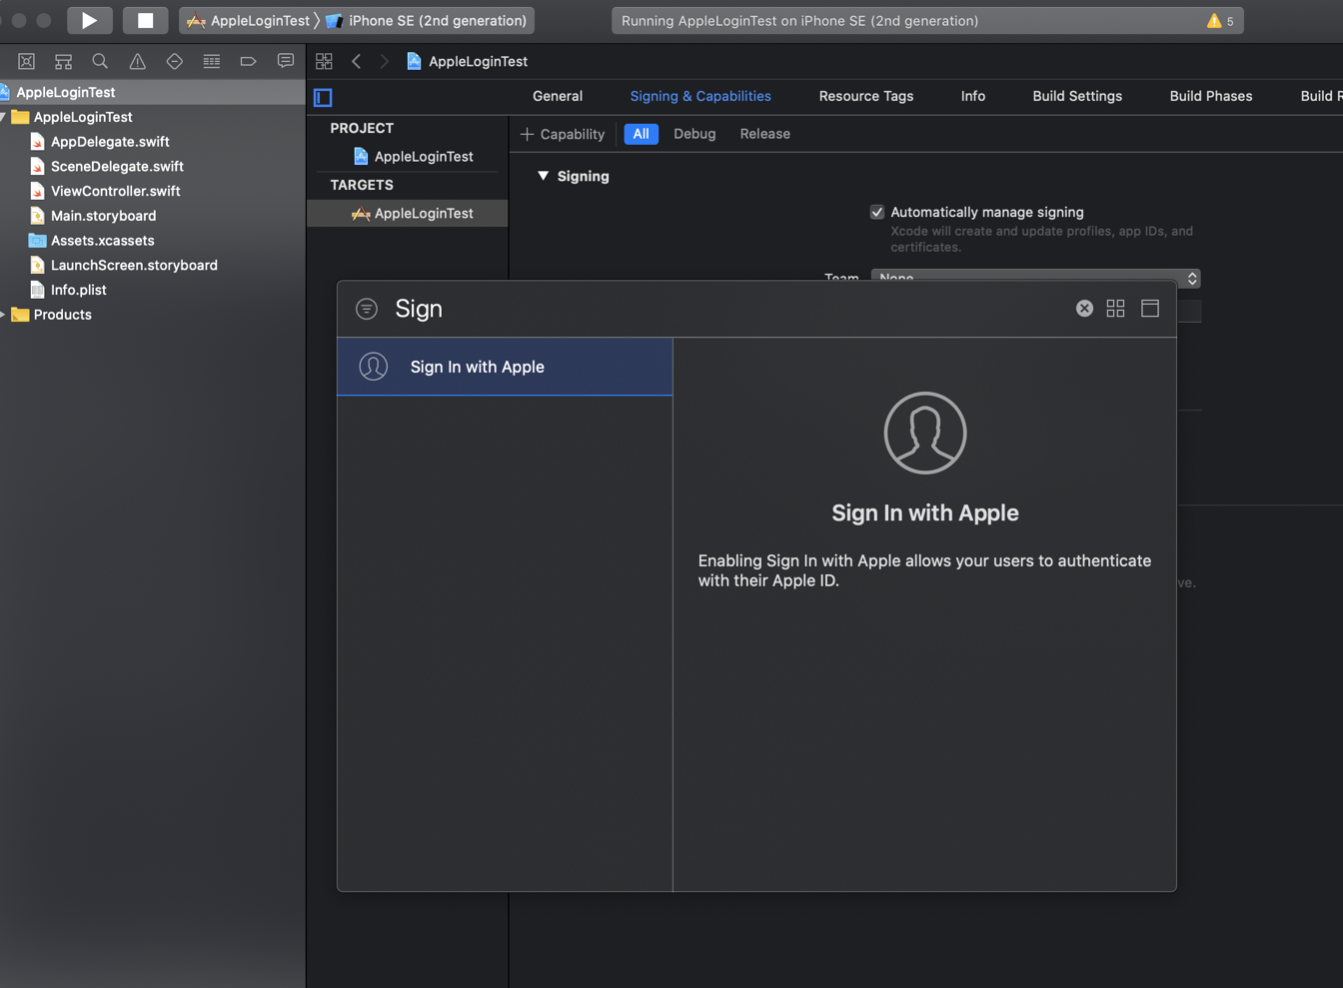Viewport: 1343px width, 988px height.
Task: Click the large Sign In with Apple icon
Action: [925, 433]
